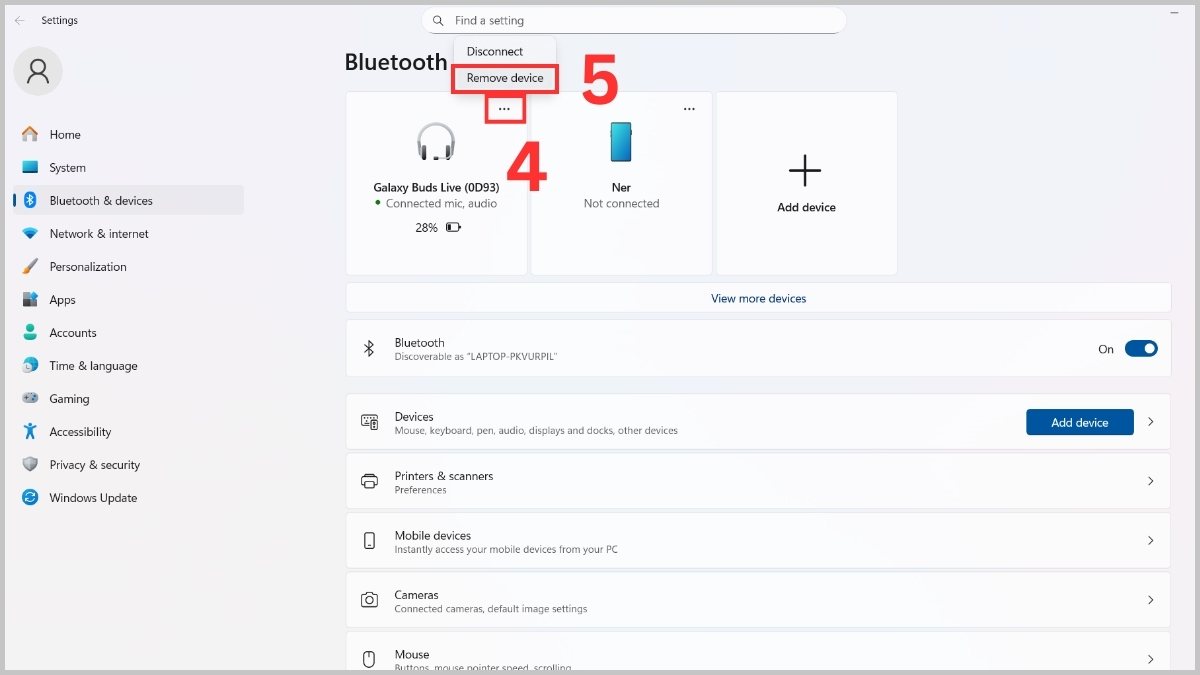
Task: Click the Mobile devices phone icon
Action: (x=369, y=540)
